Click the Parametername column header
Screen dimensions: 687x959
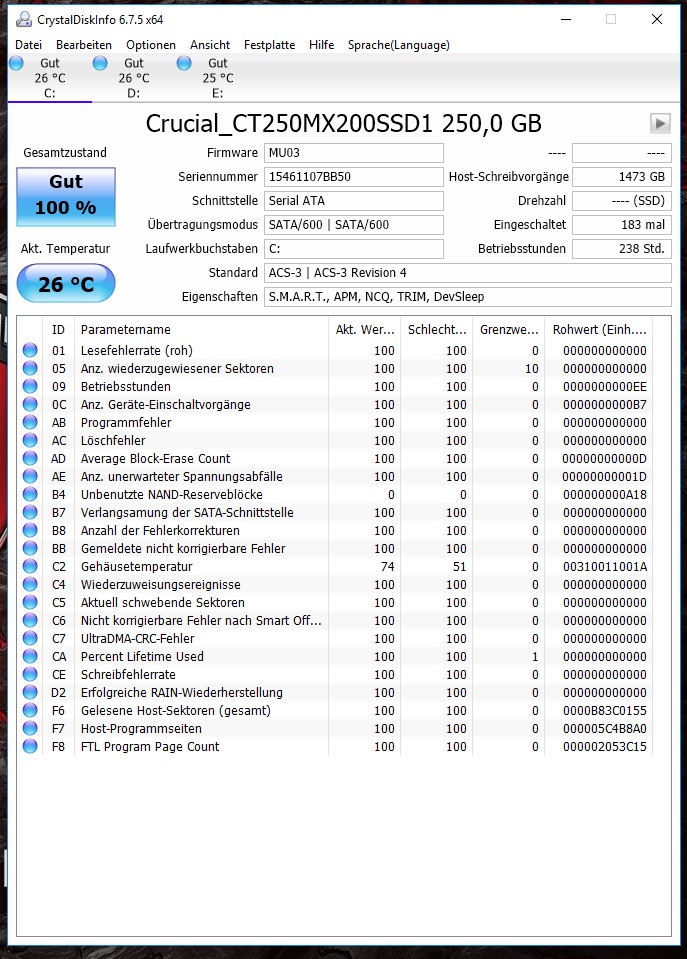click(201, 330)
